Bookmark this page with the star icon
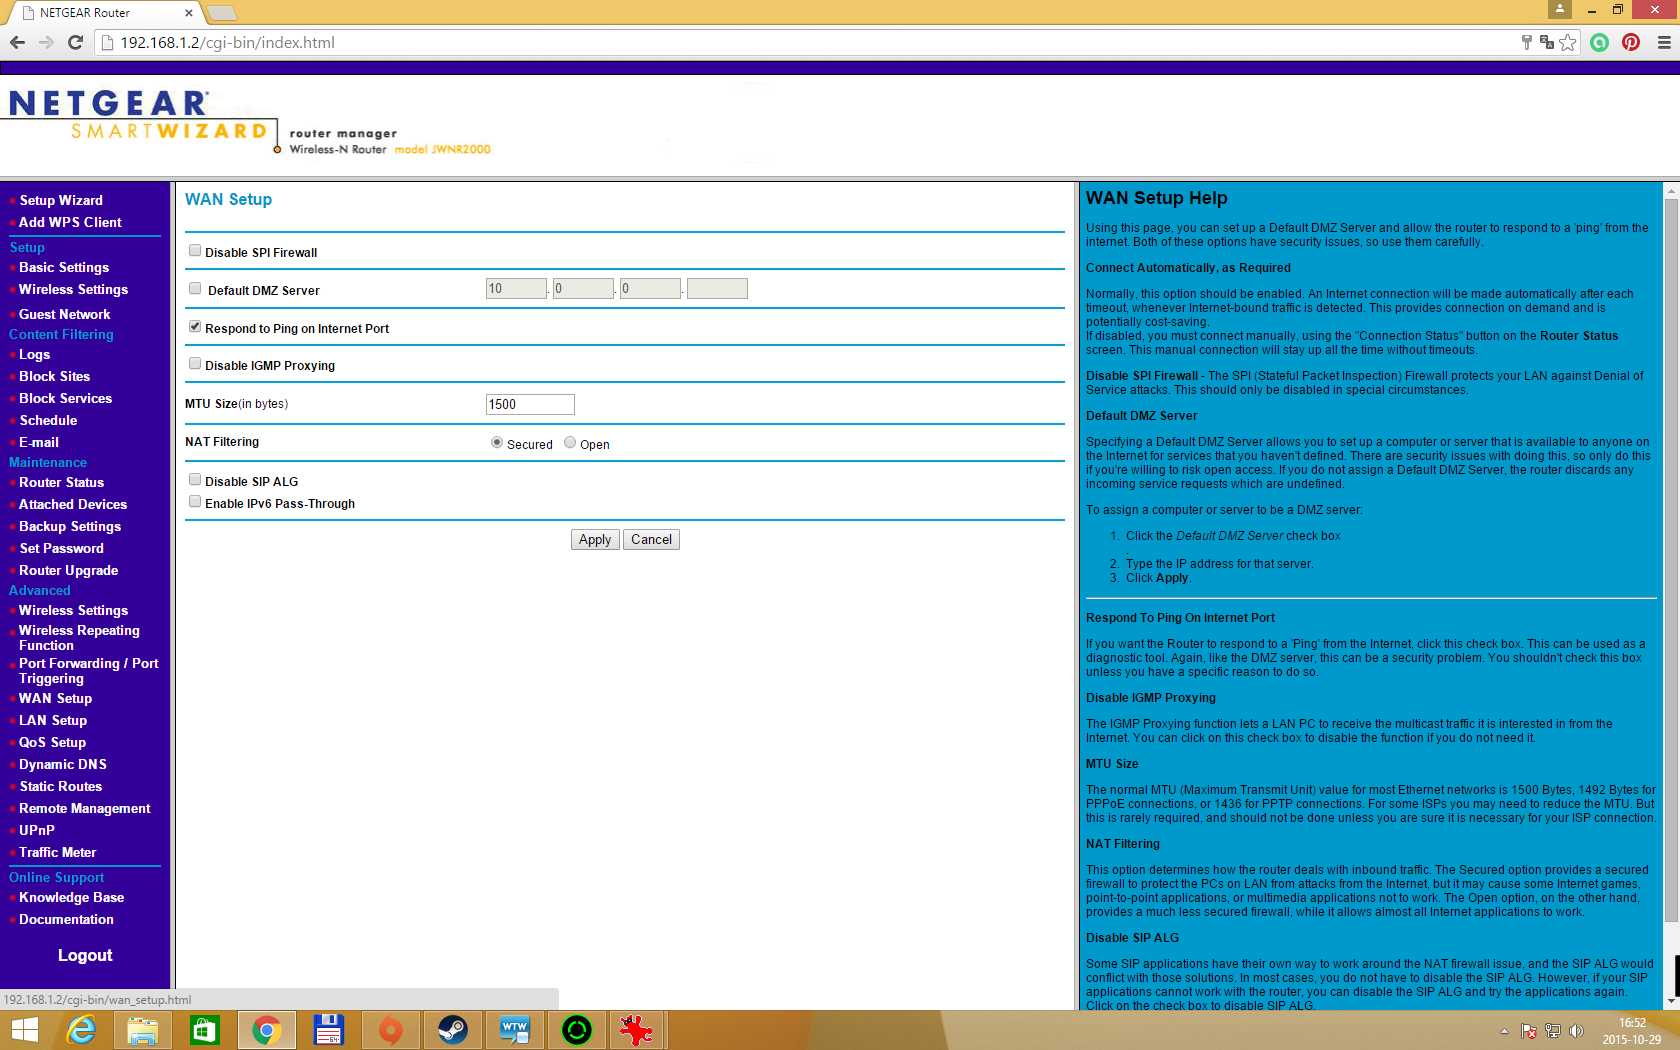The image size is (1680, 1050). point(1568,42)
